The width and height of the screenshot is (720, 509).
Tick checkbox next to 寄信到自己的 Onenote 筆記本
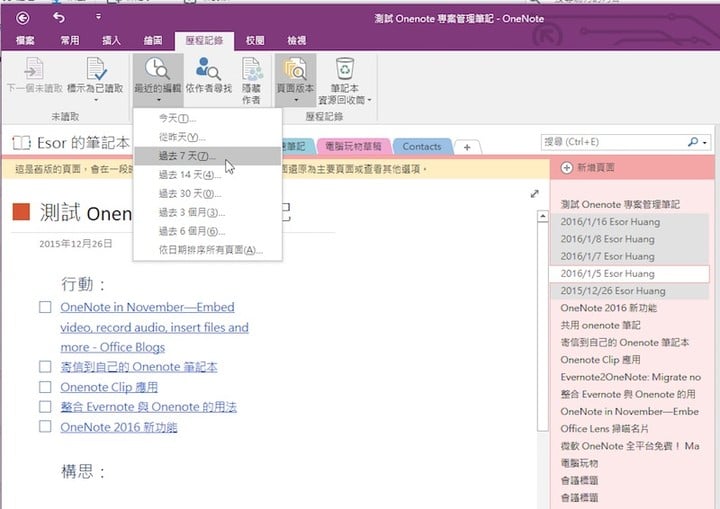point(45,367)
